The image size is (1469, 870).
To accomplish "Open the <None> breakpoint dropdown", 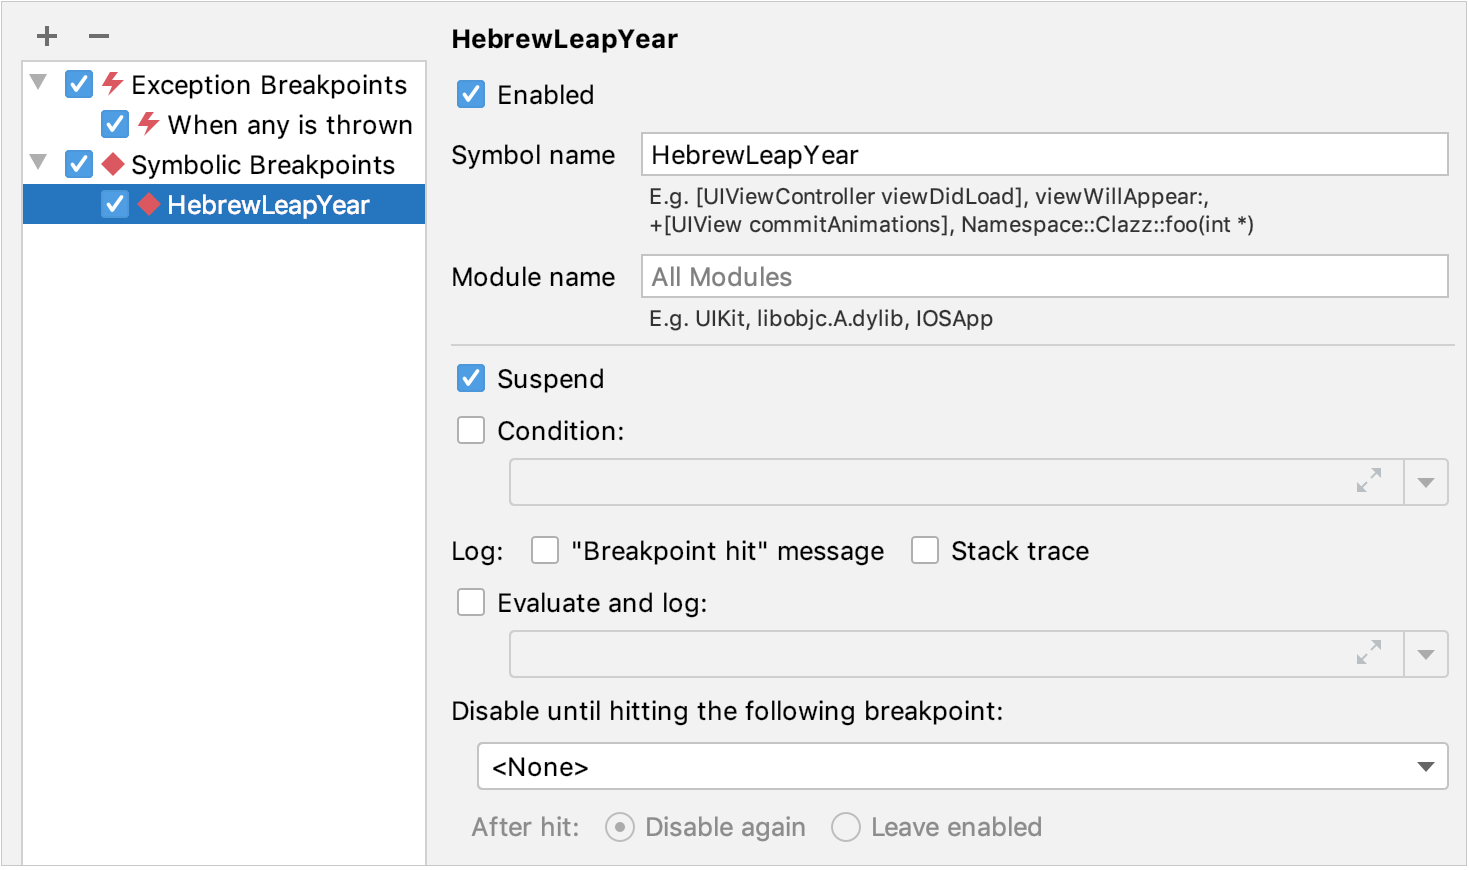I will coord(1427,766).
